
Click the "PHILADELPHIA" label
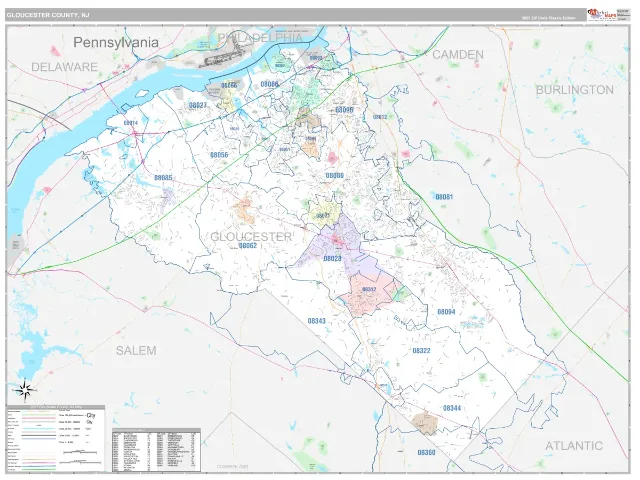pos(260,38)
